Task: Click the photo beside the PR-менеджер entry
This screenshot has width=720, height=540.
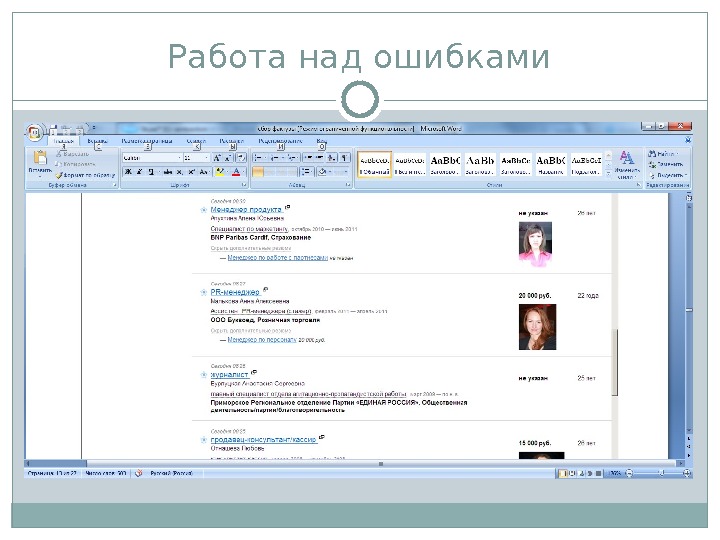Action: (537, 327)
